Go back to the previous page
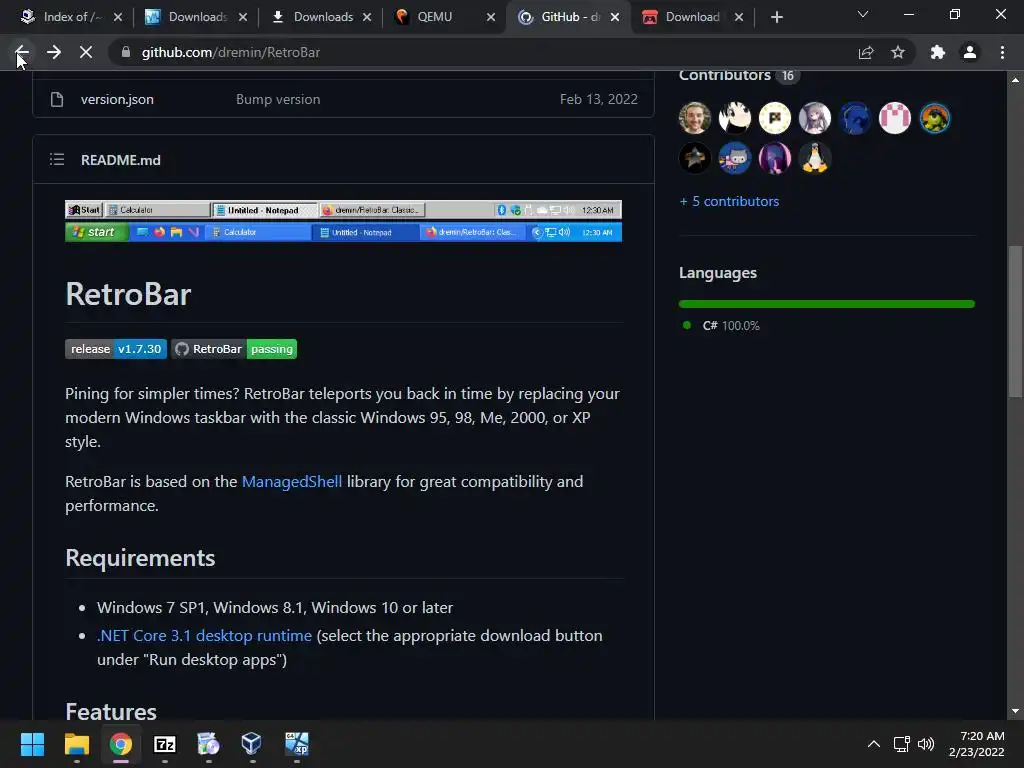 [x=22, y=52]
